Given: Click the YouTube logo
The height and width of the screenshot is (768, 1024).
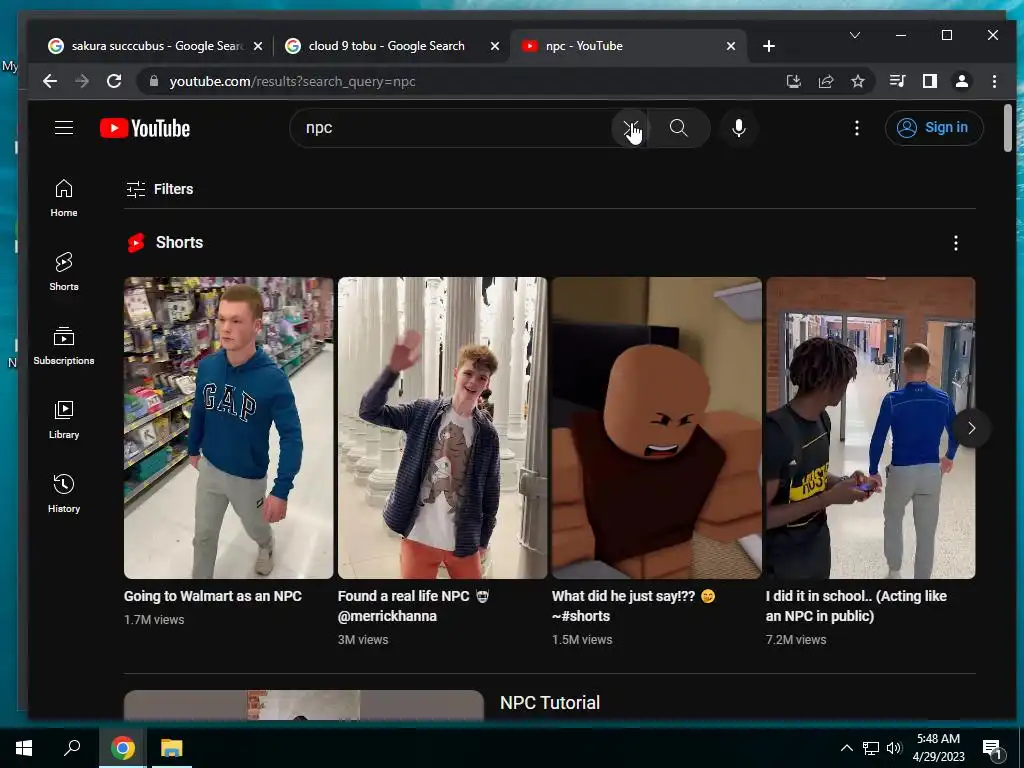Looking at the screenshot, I should pos(145,128).
